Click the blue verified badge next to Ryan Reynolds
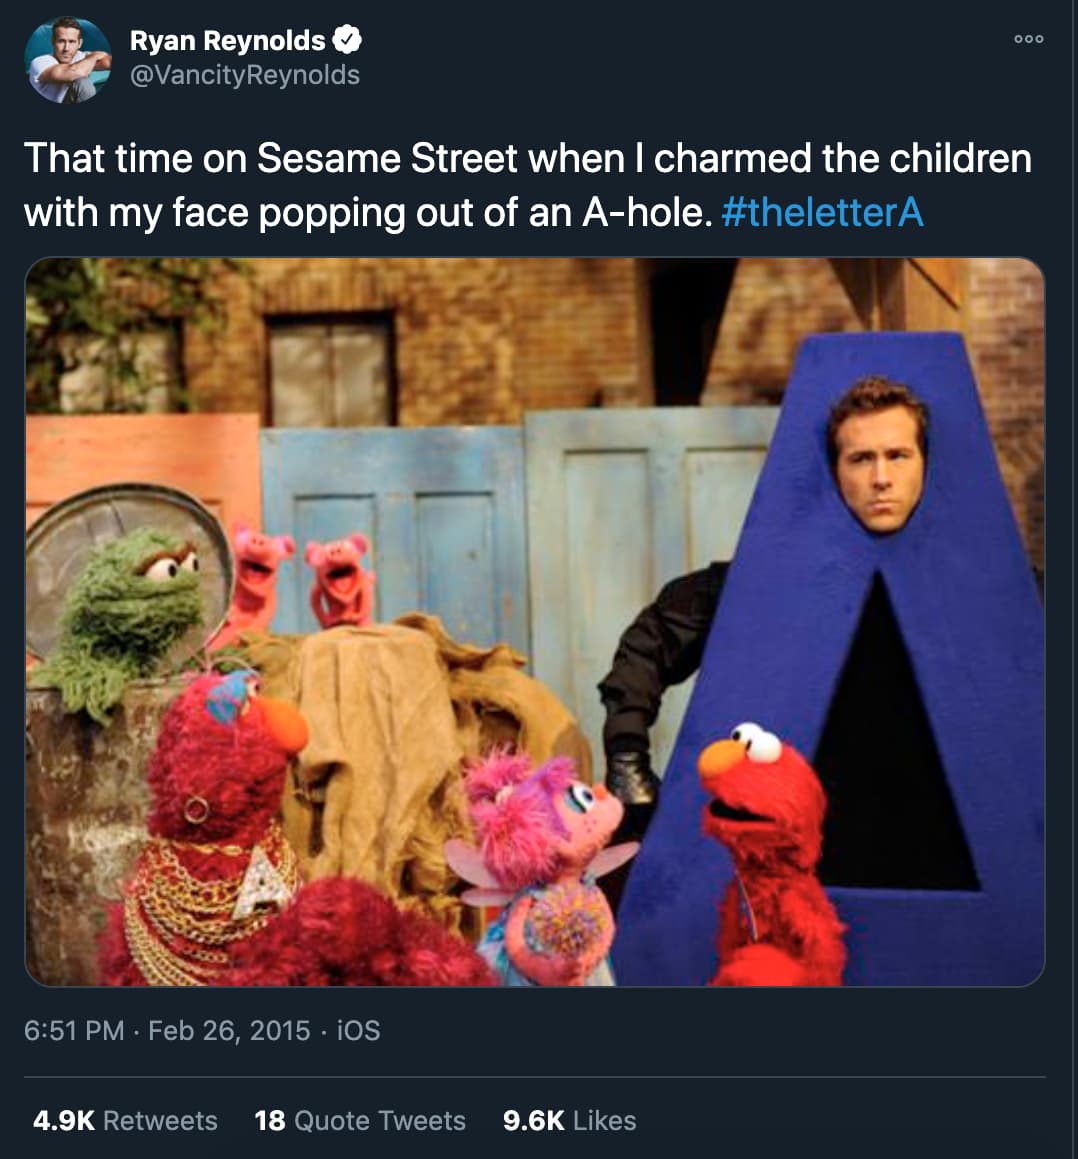Image resolution: width=1078 pixels, height=1159 pixels. pos(347,39)
